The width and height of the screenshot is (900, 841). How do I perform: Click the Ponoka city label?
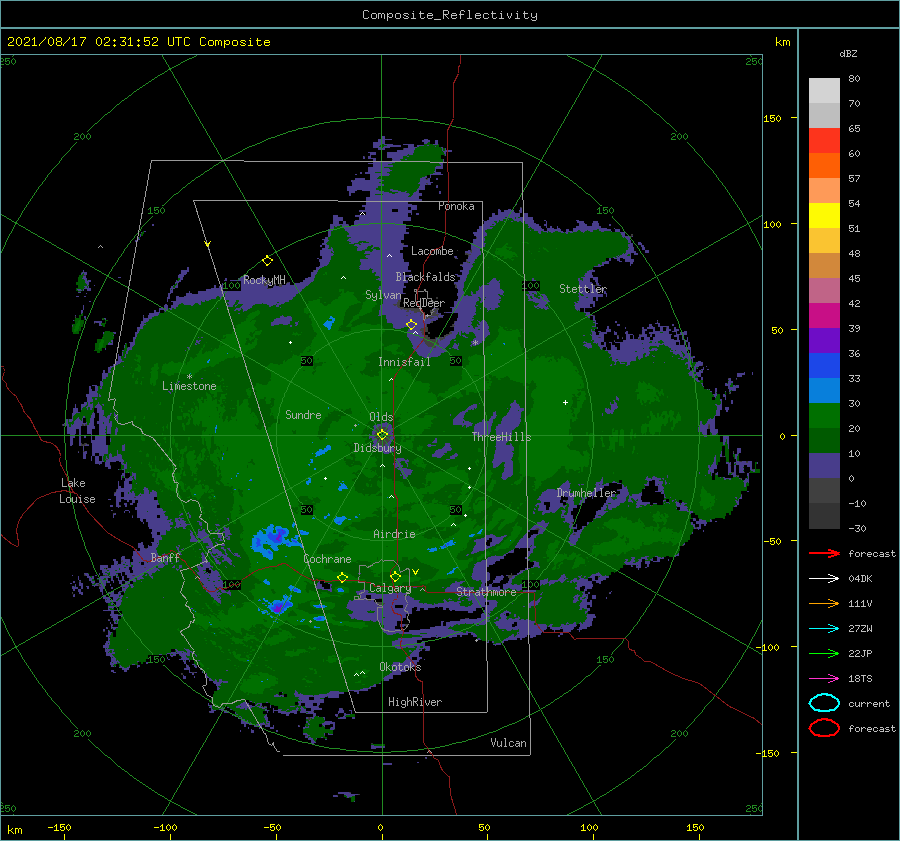[456, 206]
